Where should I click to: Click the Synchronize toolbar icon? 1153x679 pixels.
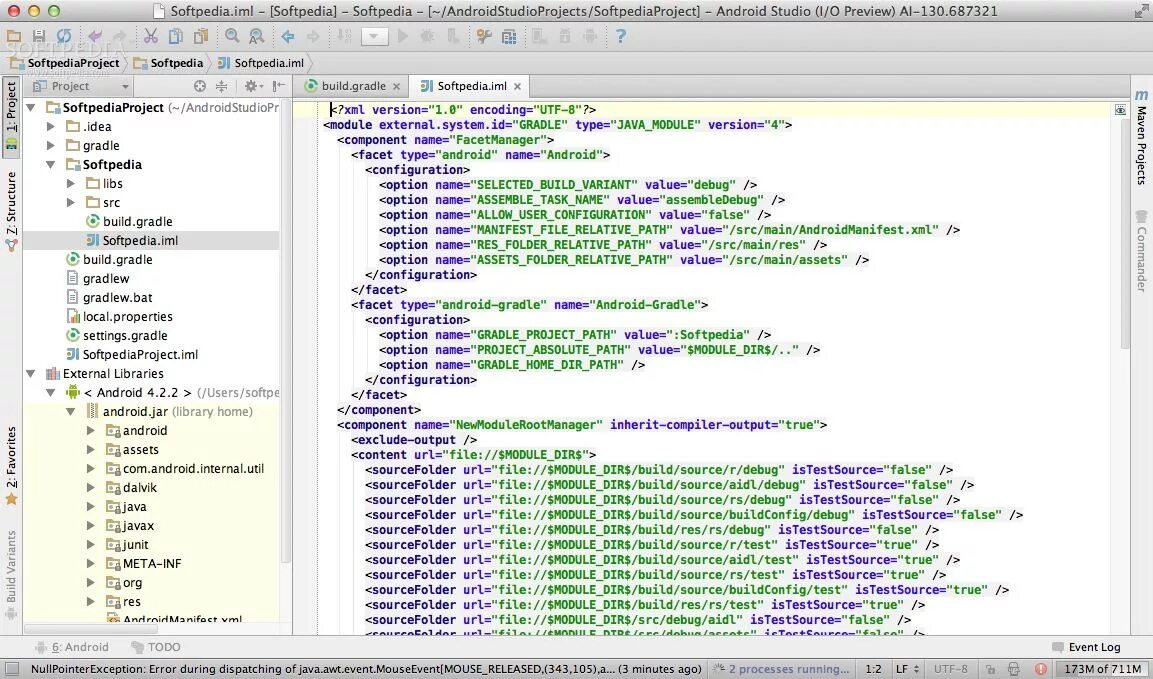64,36
